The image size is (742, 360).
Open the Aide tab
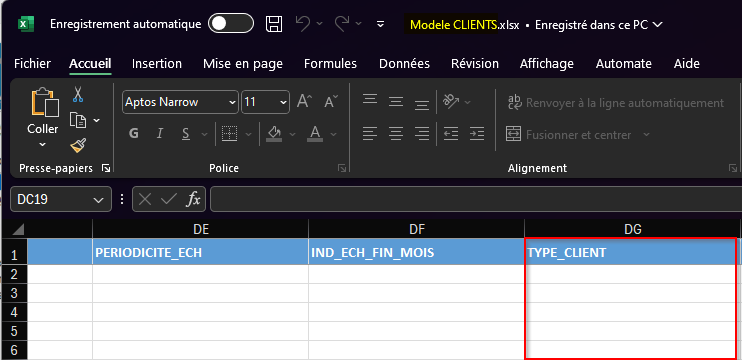(x=687, y=63)
